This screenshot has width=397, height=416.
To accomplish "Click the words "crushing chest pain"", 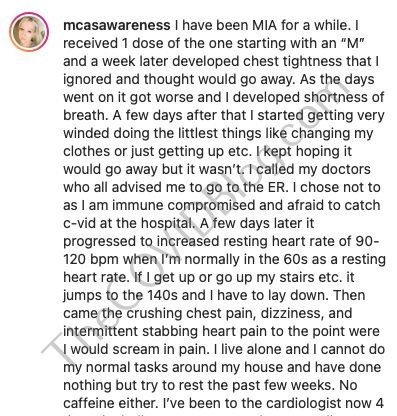I will (x=191, y=314).
